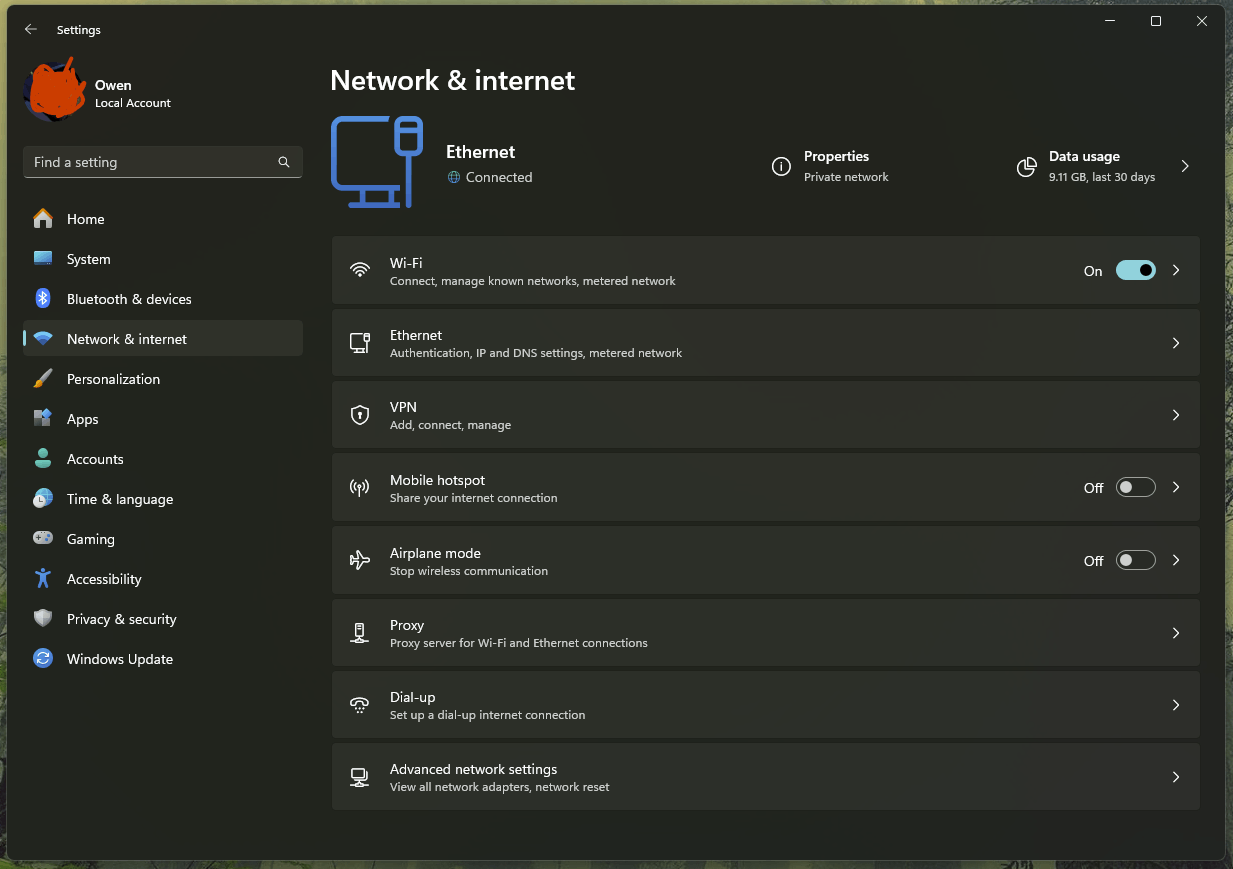
Task: Open Bluetooth & devices in sidebar
Action: pyautogui.click(x=128, y=299)
